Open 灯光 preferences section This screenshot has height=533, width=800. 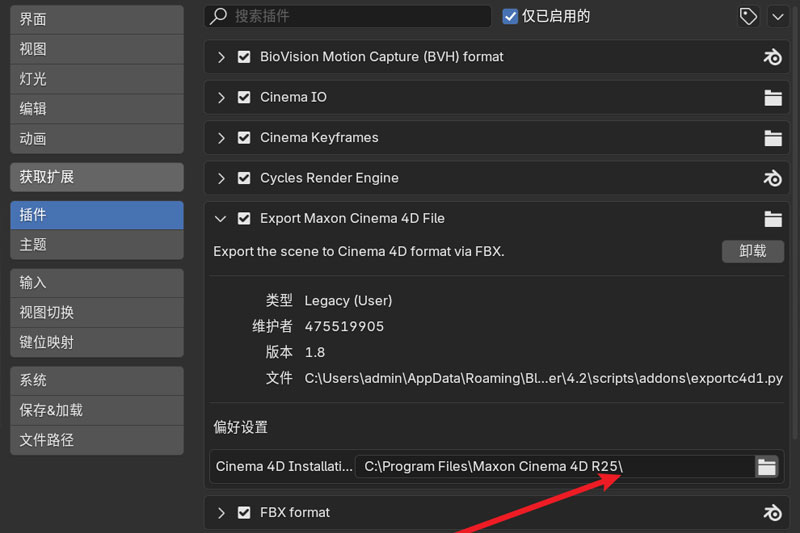click(x=97, y=79)
